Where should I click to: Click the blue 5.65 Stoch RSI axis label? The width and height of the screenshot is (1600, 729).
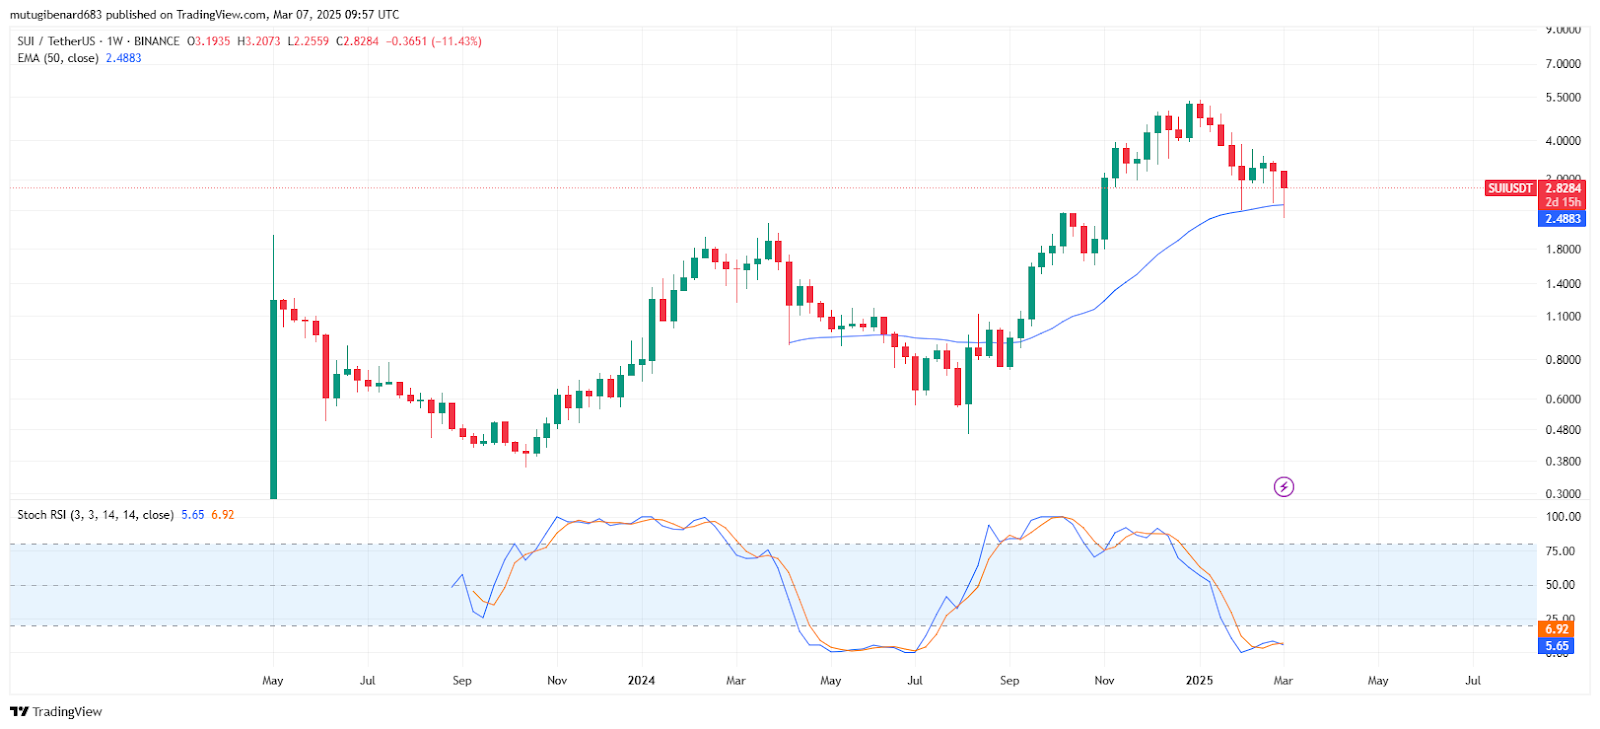pyautogui.click(x=1556, y=646)
